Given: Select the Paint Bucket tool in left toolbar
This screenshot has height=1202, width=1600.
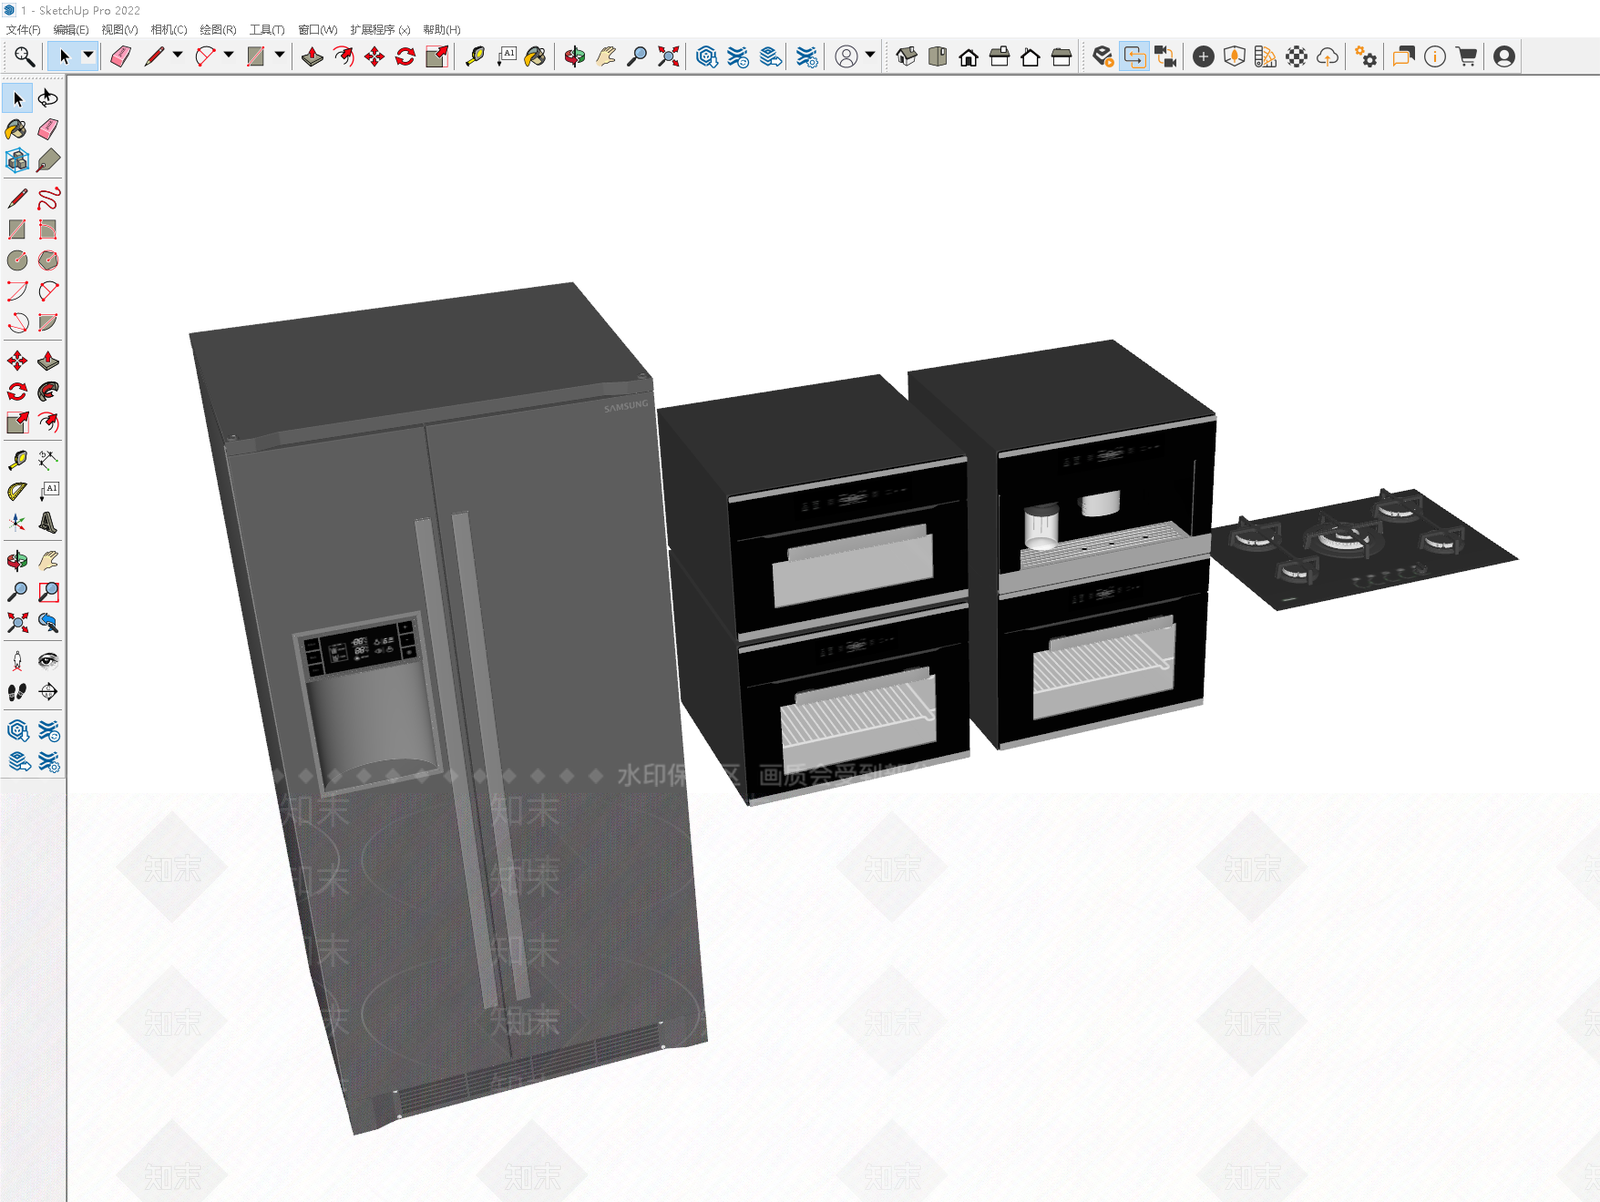Looking at the screenshot, I should tap(17, 129).
